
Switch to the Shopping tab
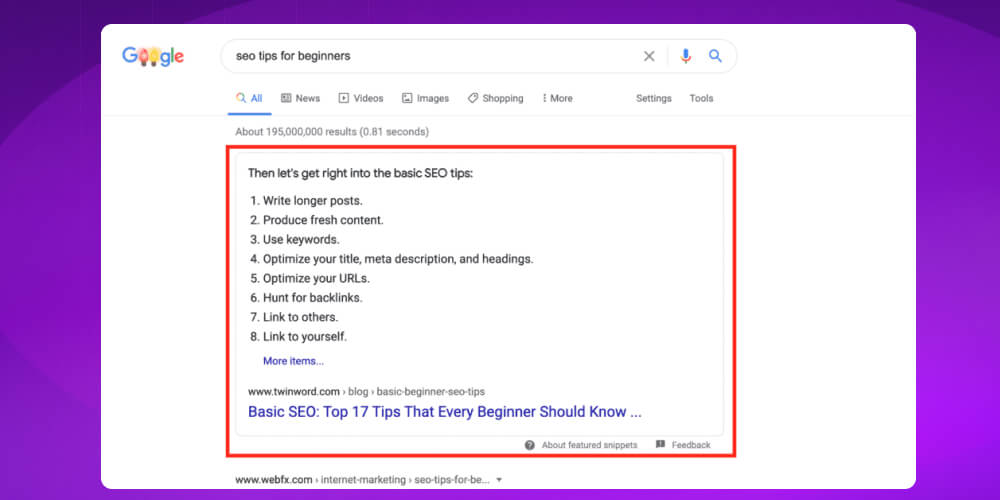click(496, 98)
